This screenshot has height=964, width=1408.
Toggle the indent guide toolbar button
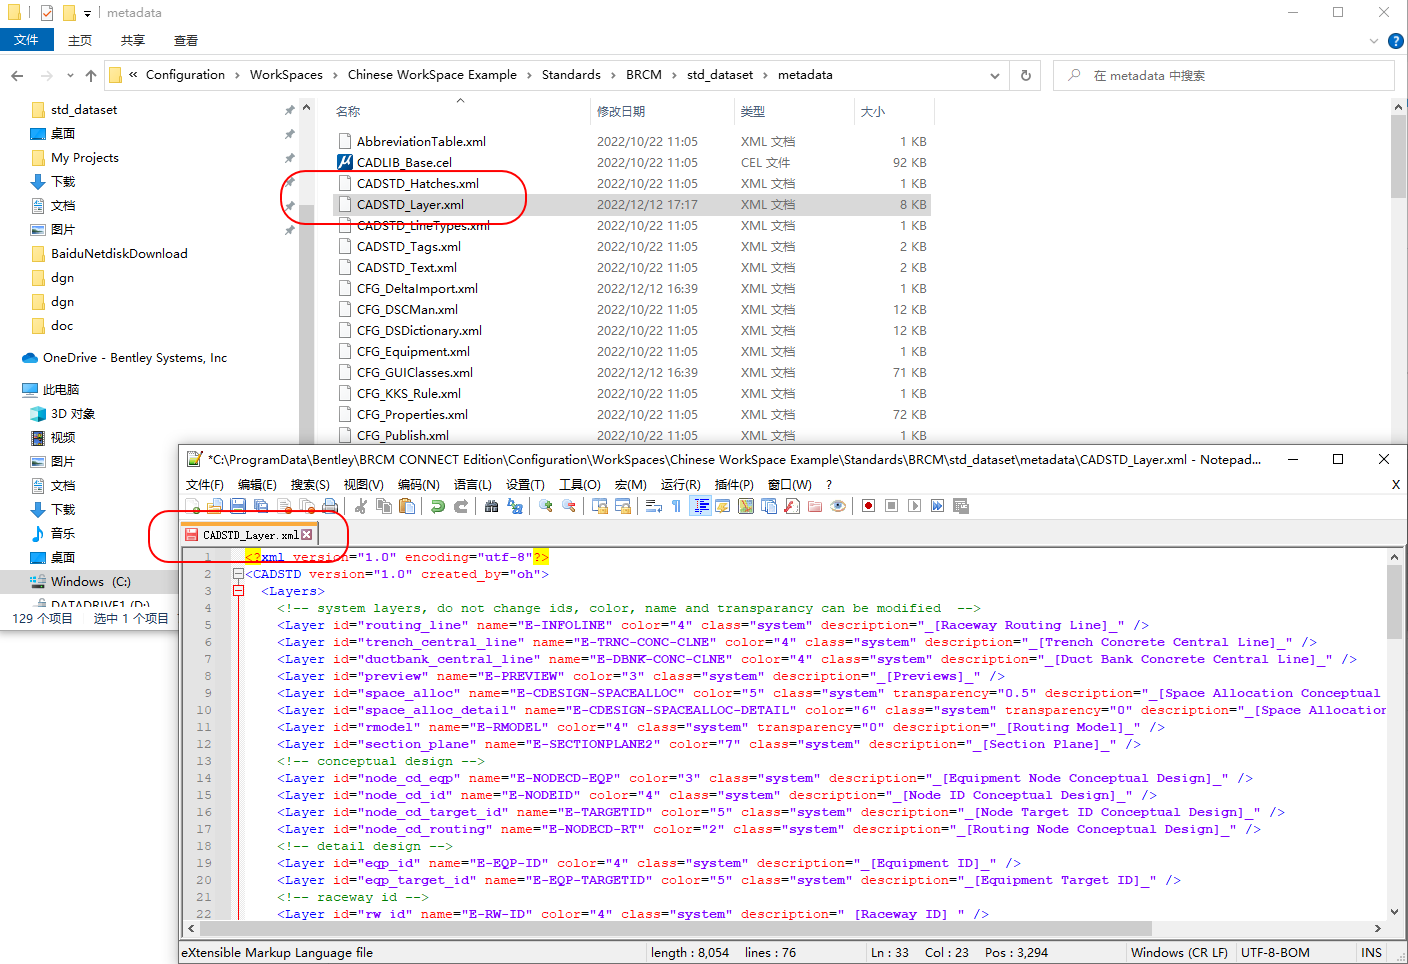pos(701,506)
